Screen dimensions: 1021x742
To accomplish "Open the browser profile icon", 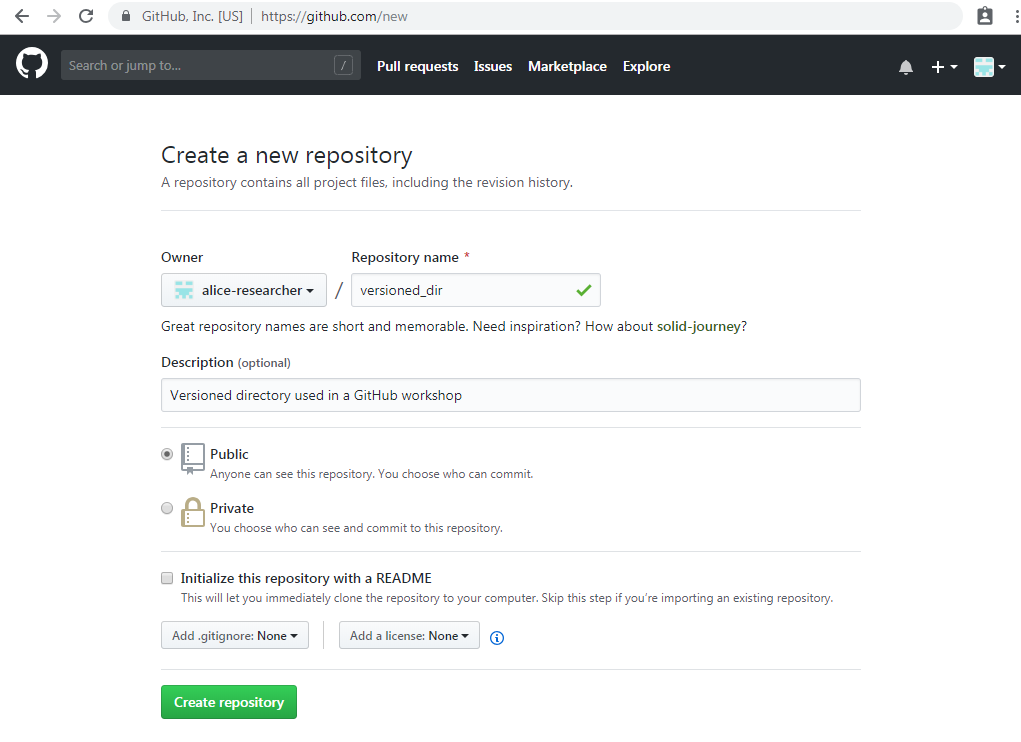I will (x=984, y=16).
